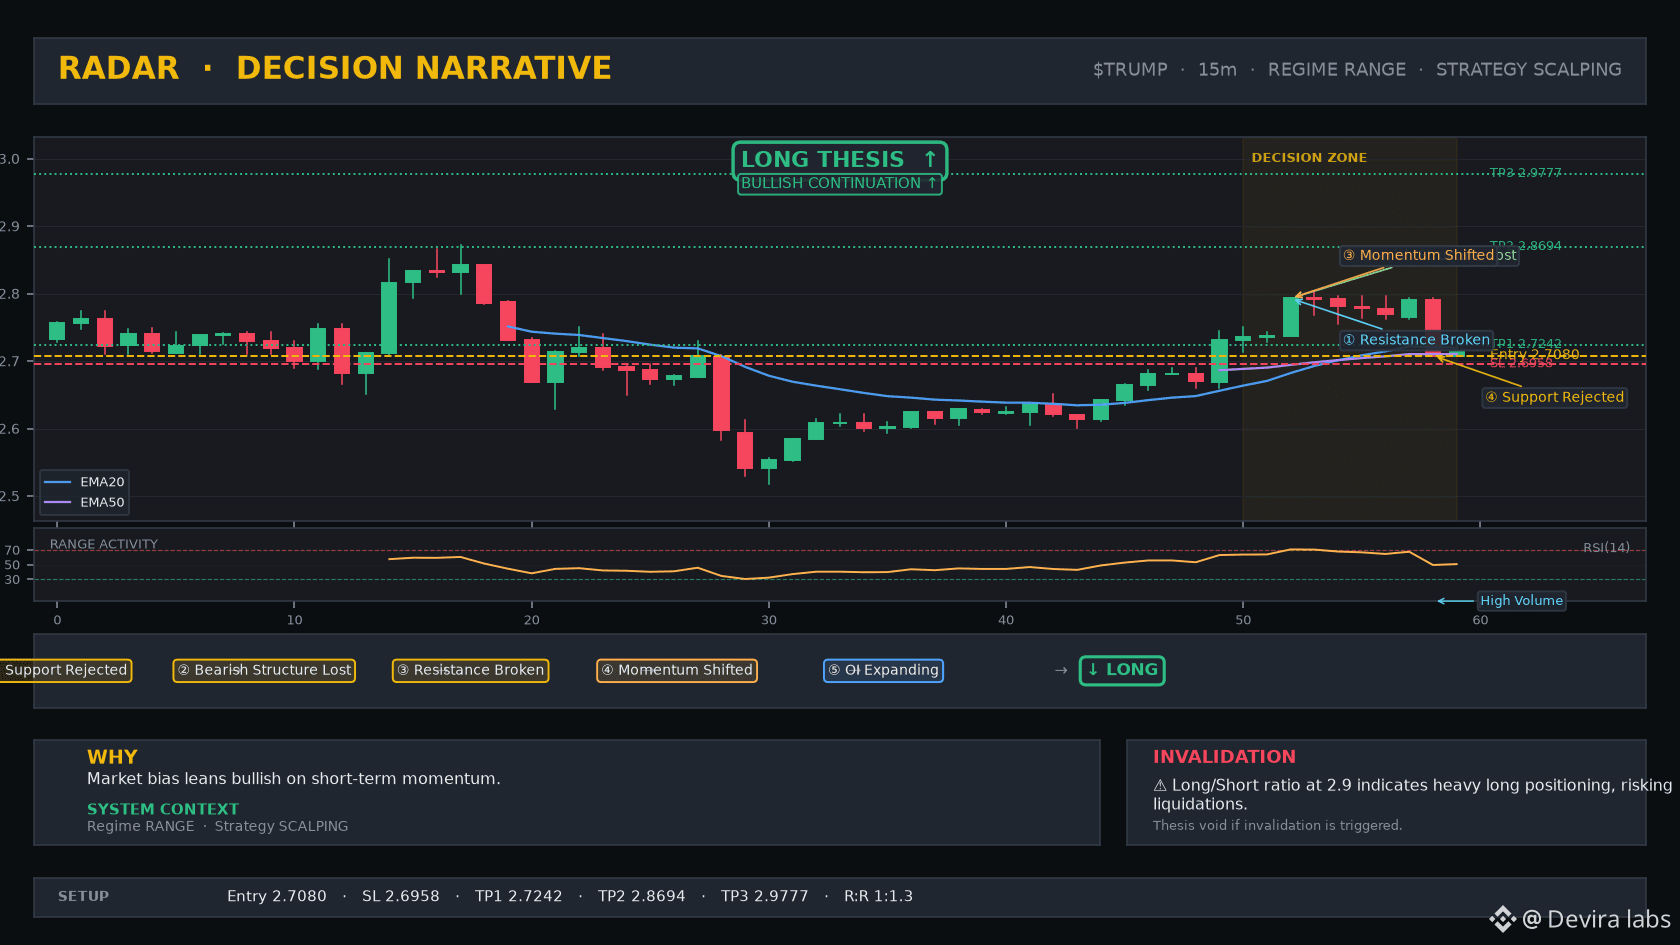Click the INVALIDATION heading
The width and height of the screenshot is (1680, 945).
point(1224,757)
